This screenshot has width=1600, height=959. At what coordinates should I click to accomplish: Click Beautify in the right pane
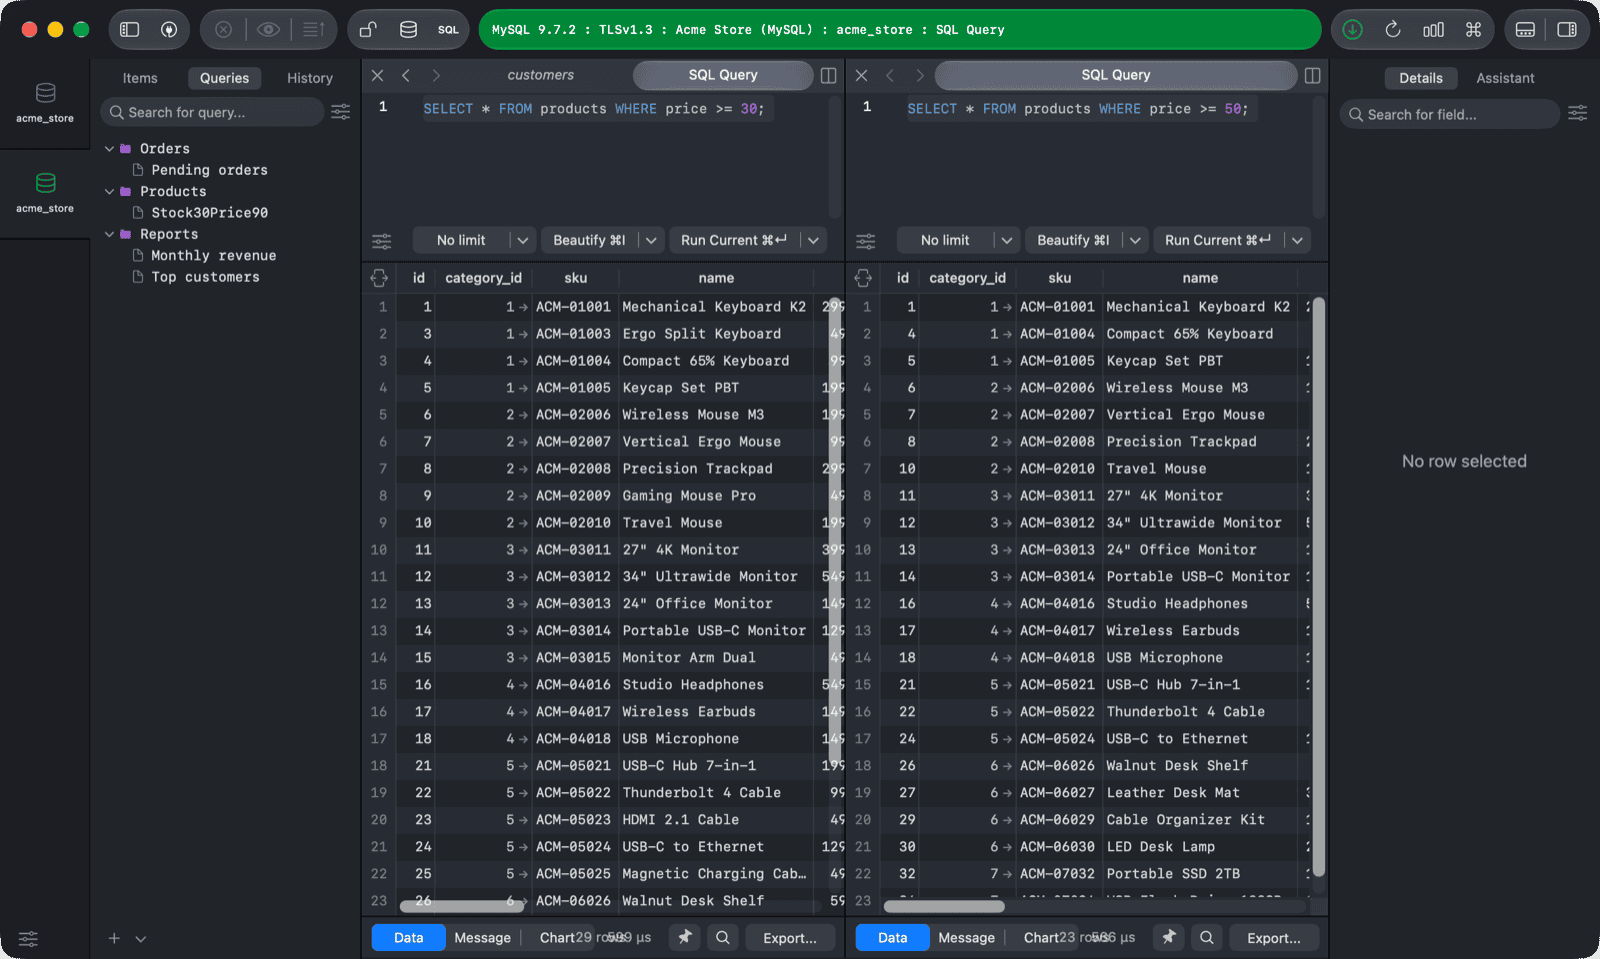tap(1073, 241)
